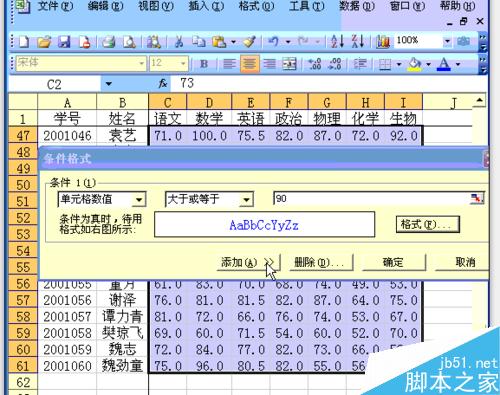Open the 数据 menu
The height and width of the screenshot is (395, 500).
(357, 6)
